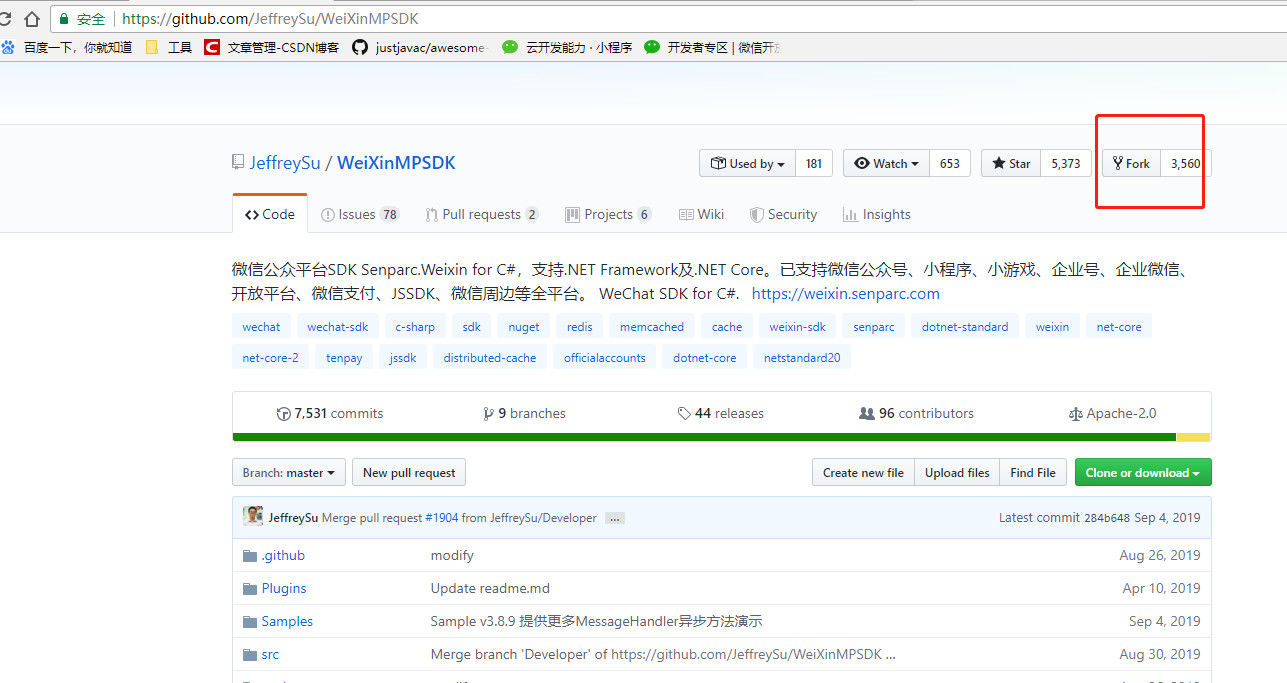
Task: Click the language breakdown bar
Action: [x=721, y=437]
